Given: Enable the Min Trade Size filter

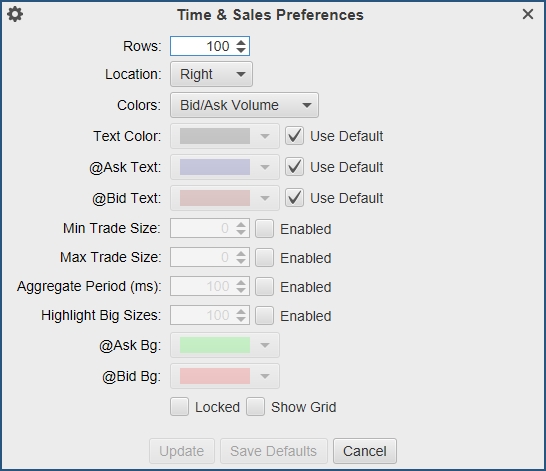Looking at the screenshot, I should pyautogui.click(x=264, y=229).
